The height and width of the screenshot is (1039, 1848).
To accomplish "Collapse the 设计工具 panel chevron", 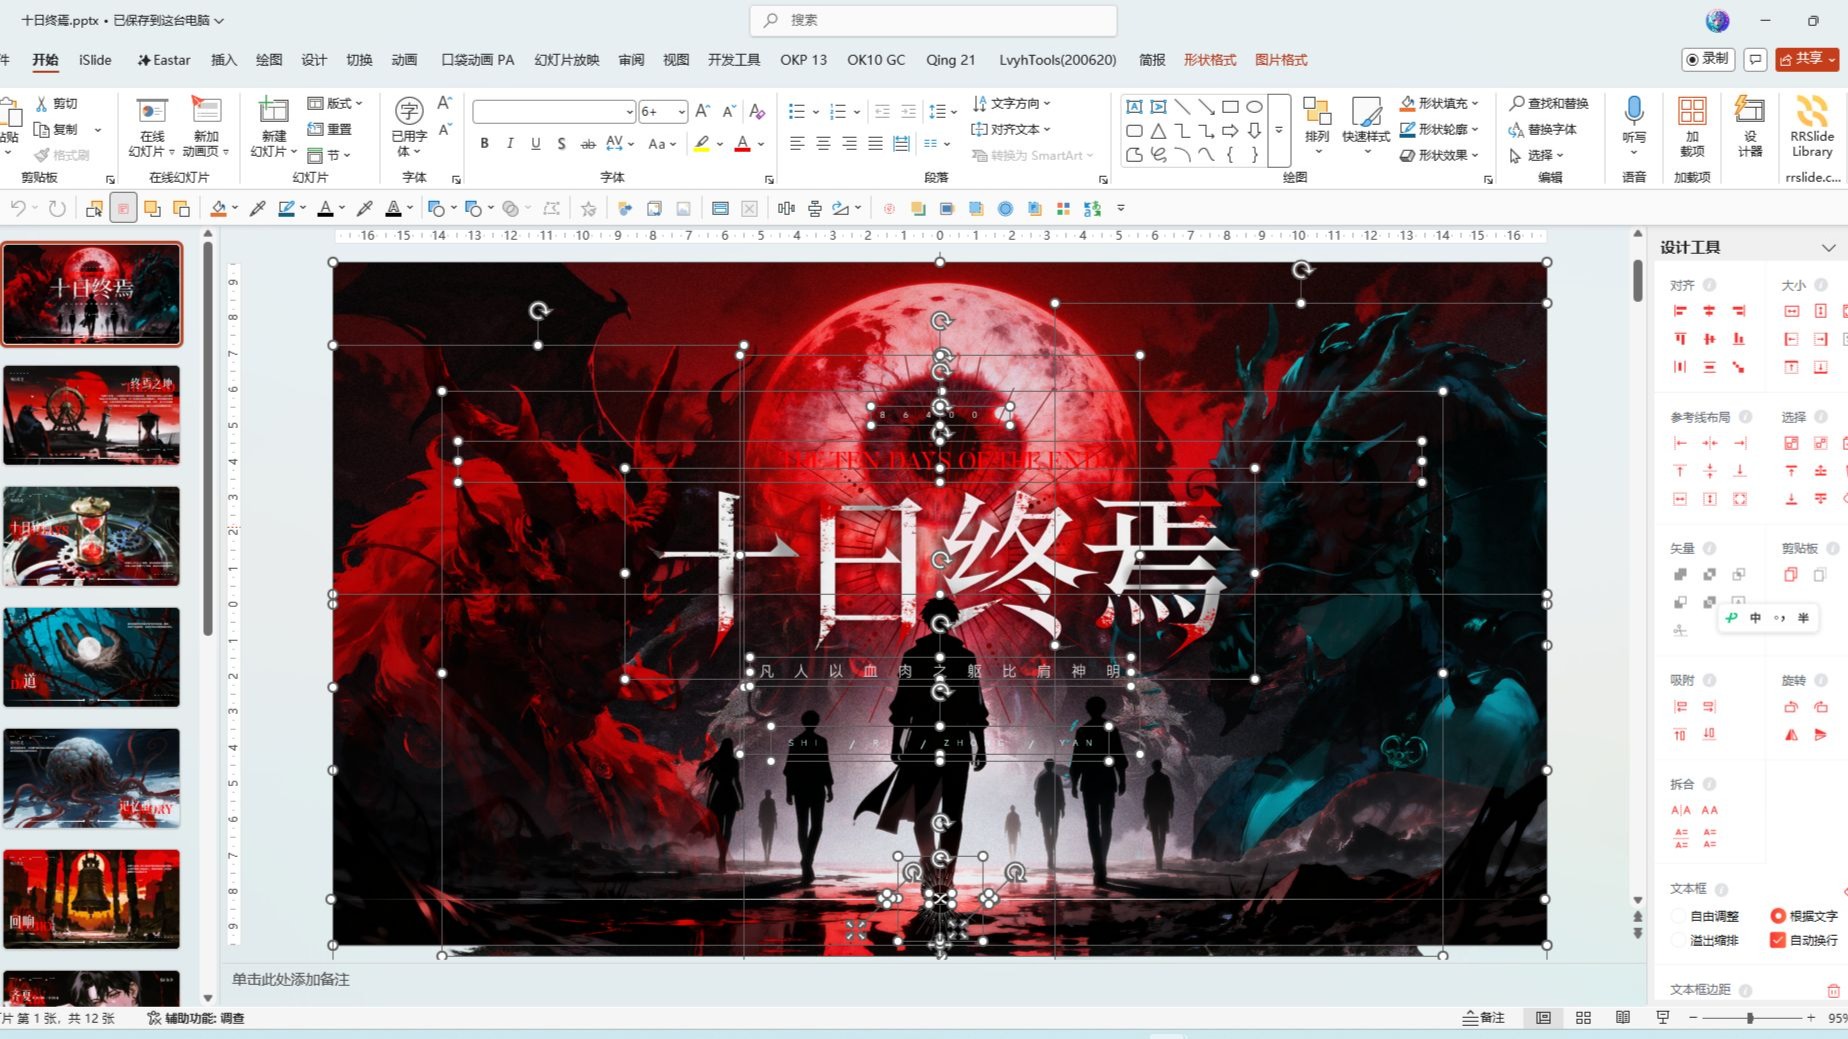I will (x=1828, y=247).
